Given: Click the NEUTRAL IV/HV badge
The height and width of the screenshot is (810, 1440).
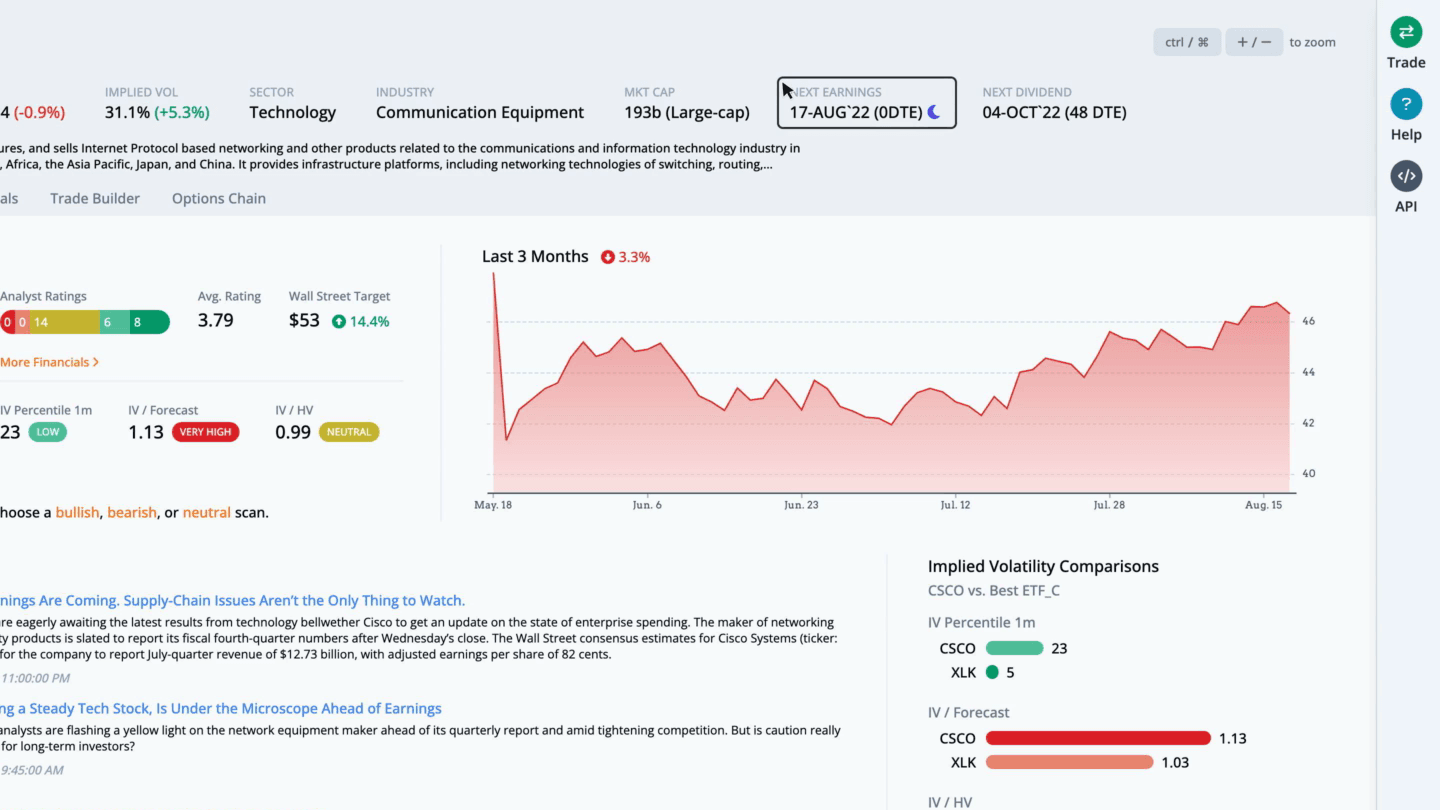Looking at the screenshot, I should point(349,432).
